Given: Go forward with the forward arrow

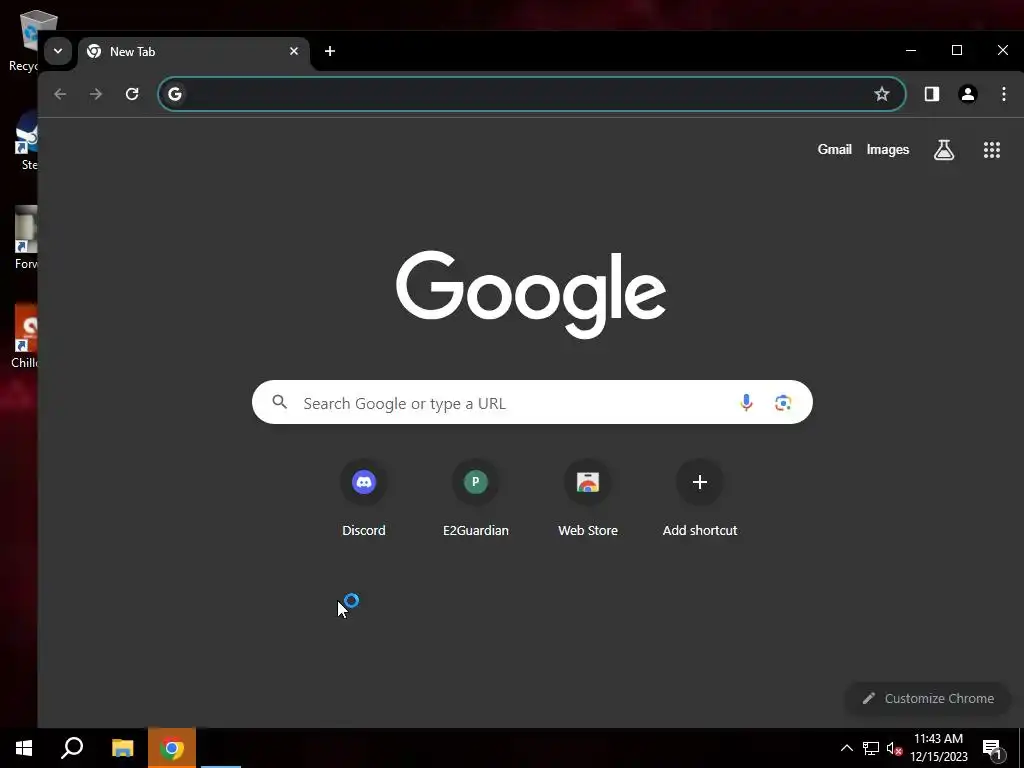Looking at the screenshot, I should click(x=96, y=94).
